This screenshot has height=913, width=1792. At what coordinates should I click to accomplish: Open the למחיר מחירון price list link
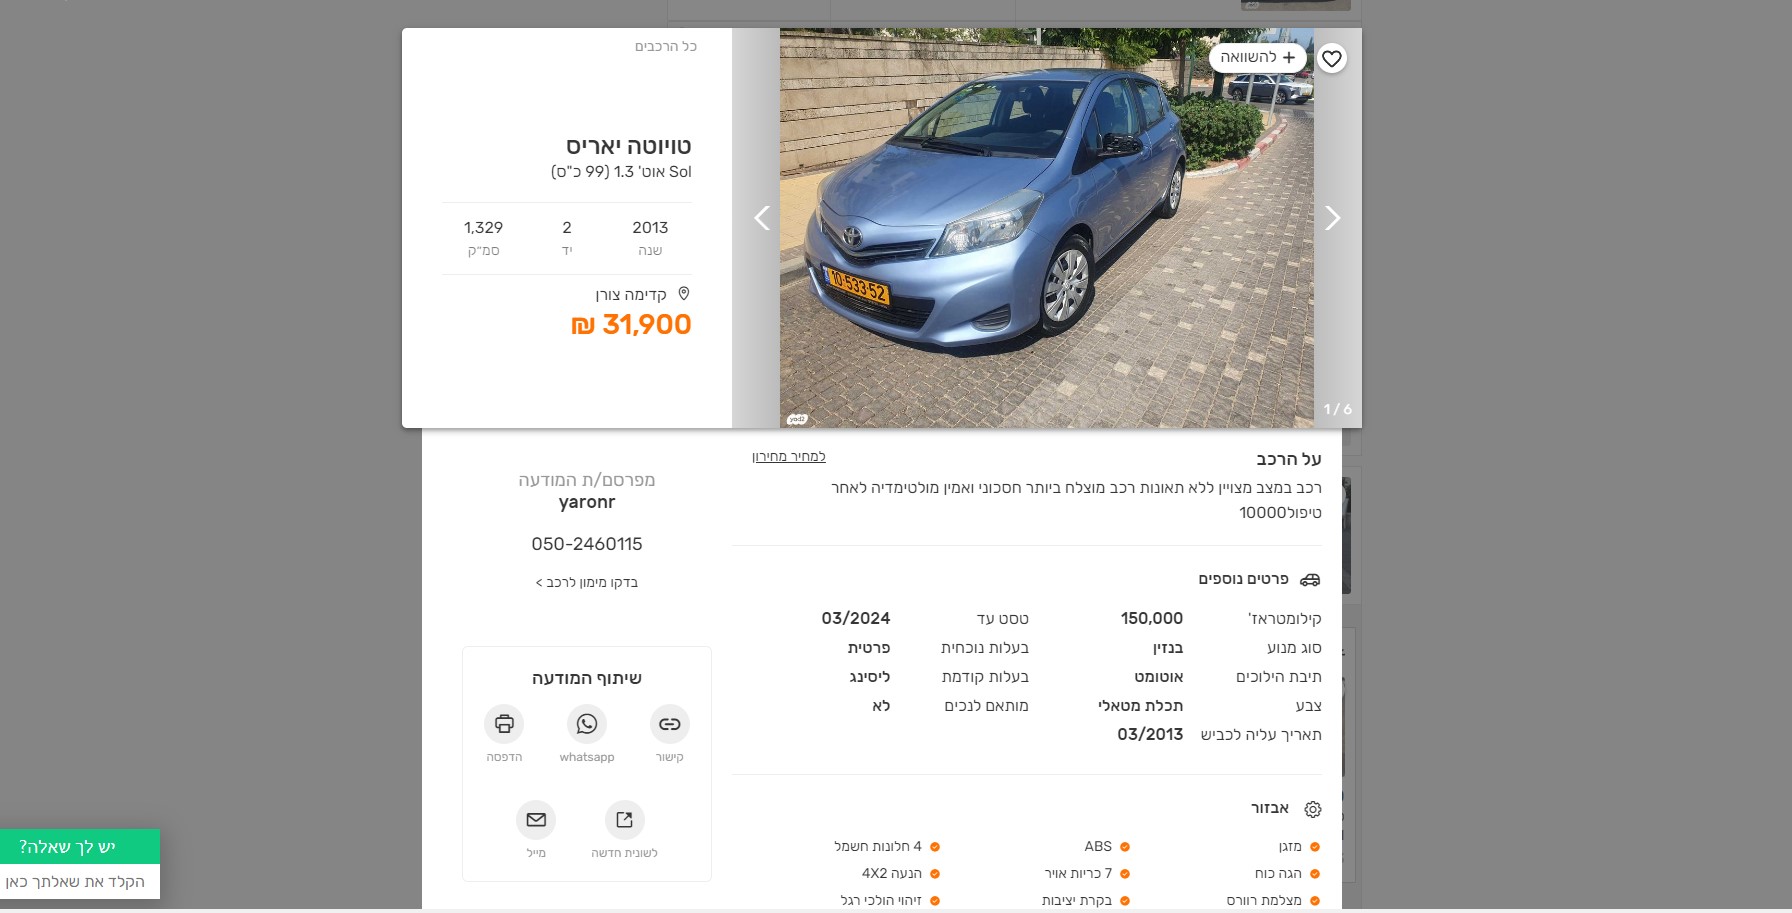[x=789, y=457]
